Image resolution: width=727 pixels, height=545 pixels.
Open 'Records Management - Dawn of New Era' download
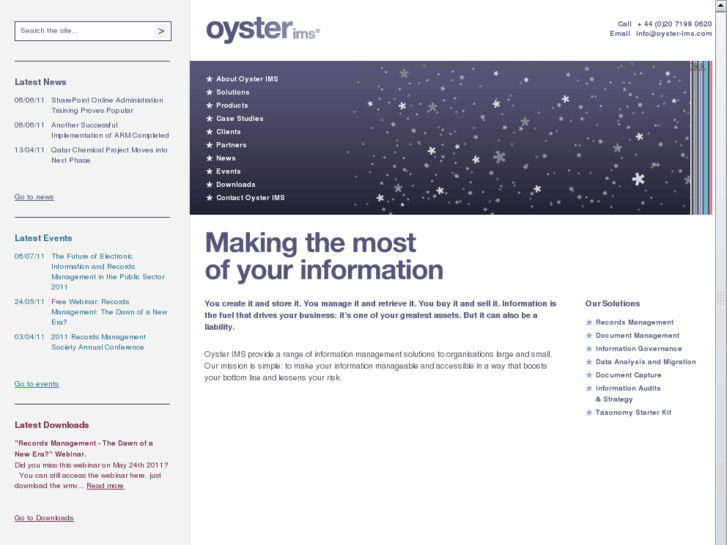tap(83, 449)
